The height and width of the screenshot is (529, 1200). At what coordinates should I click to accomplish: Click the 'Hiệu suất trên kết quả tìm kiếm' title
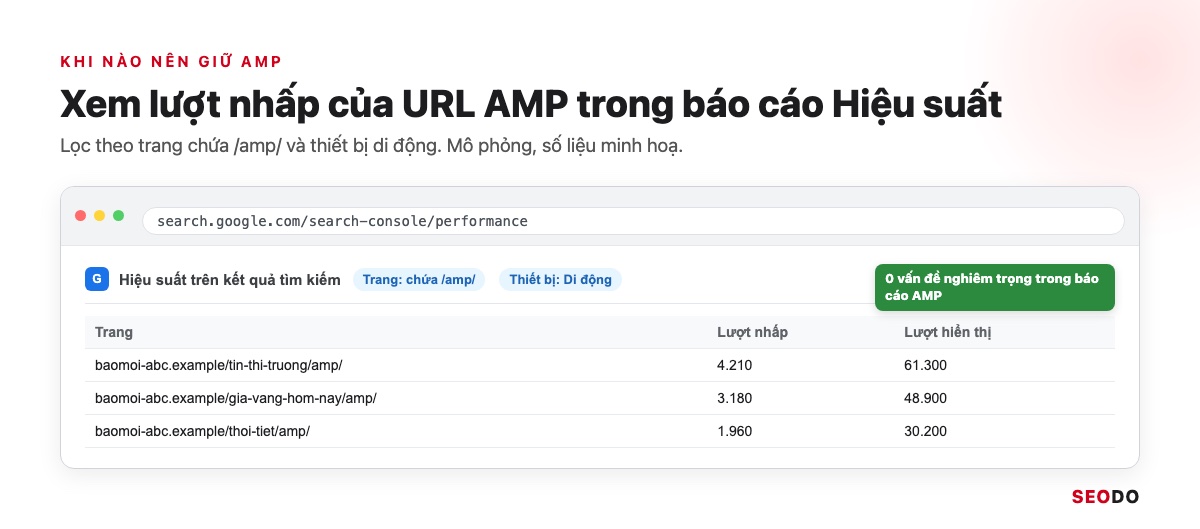230,280
